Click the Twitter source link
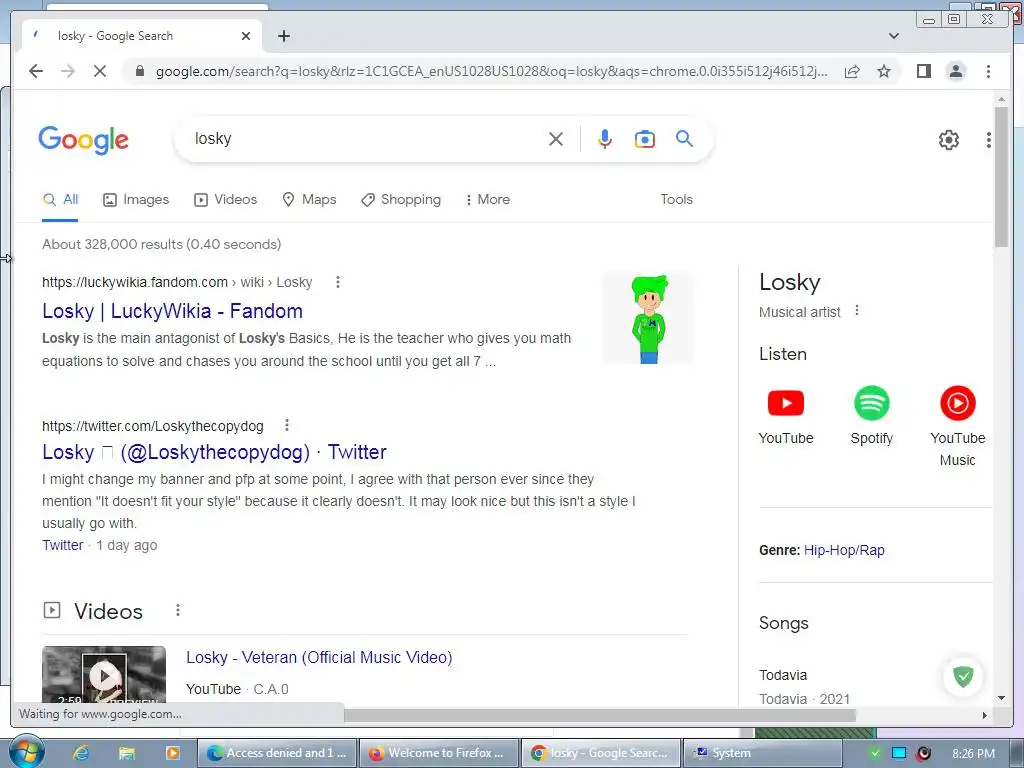1024x768 pixels. pyautogui.click(x=63, y=545)
